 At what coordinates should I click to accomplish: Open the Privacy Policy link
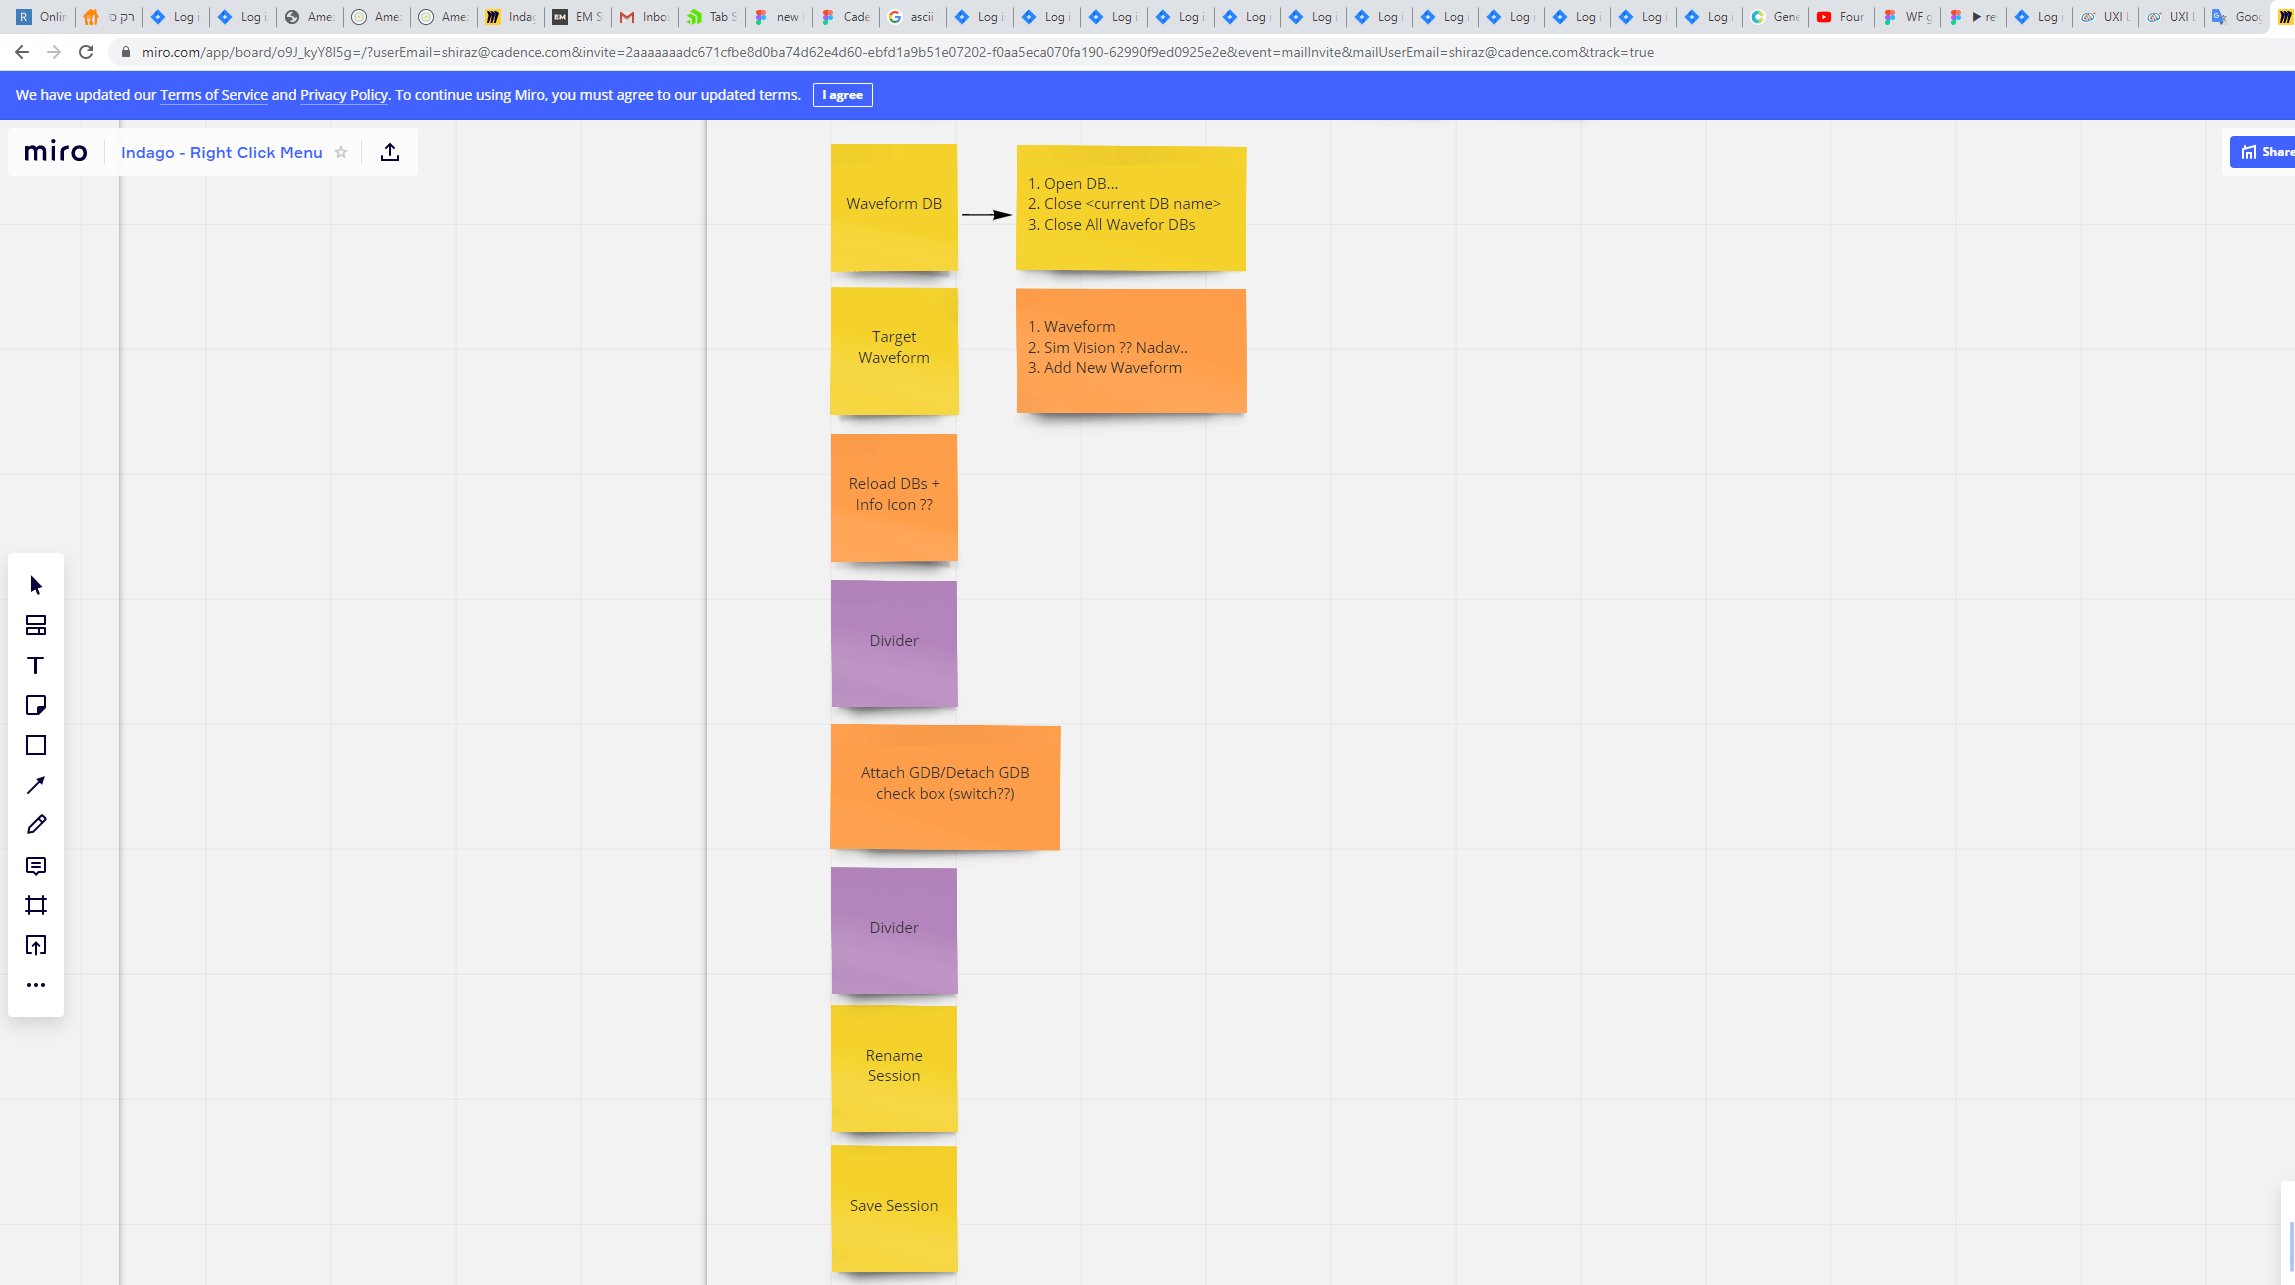343,95
